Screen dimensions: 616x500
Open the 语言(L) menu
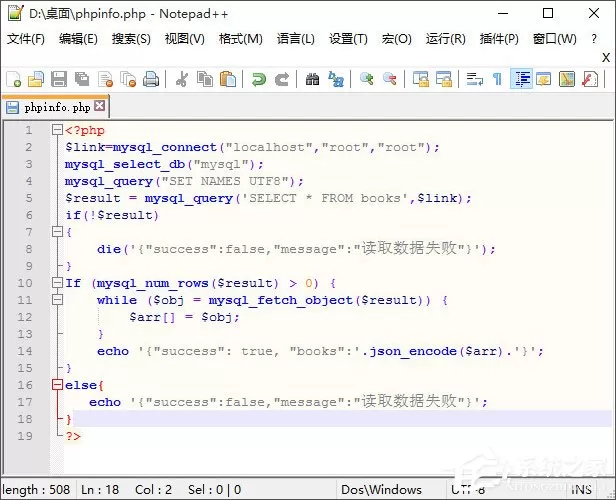click(295, 38)
